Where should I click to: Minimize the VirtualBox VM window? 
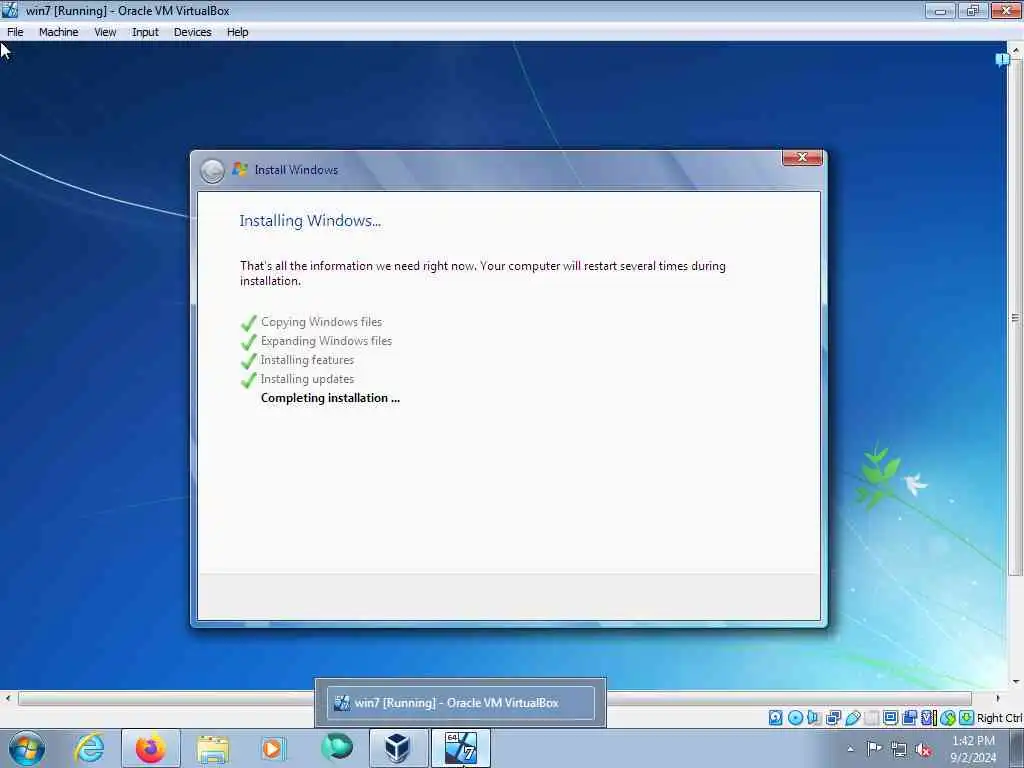coord(940,10)
